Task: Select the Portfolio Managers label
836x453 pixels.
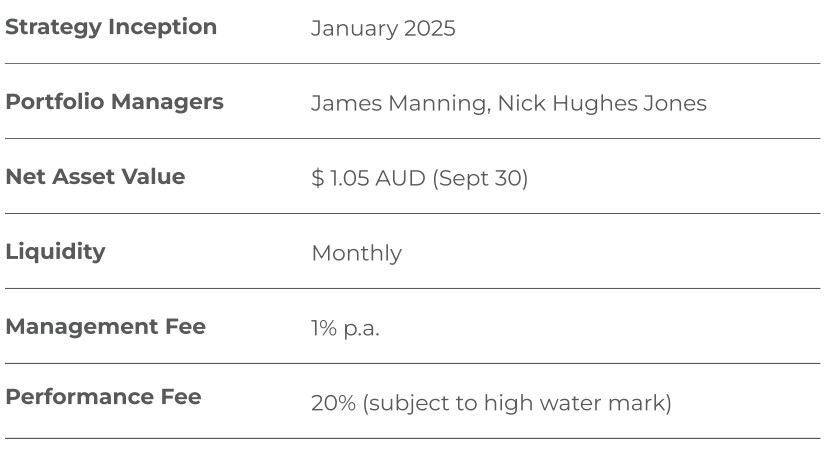Action: [x=114, y=102]
